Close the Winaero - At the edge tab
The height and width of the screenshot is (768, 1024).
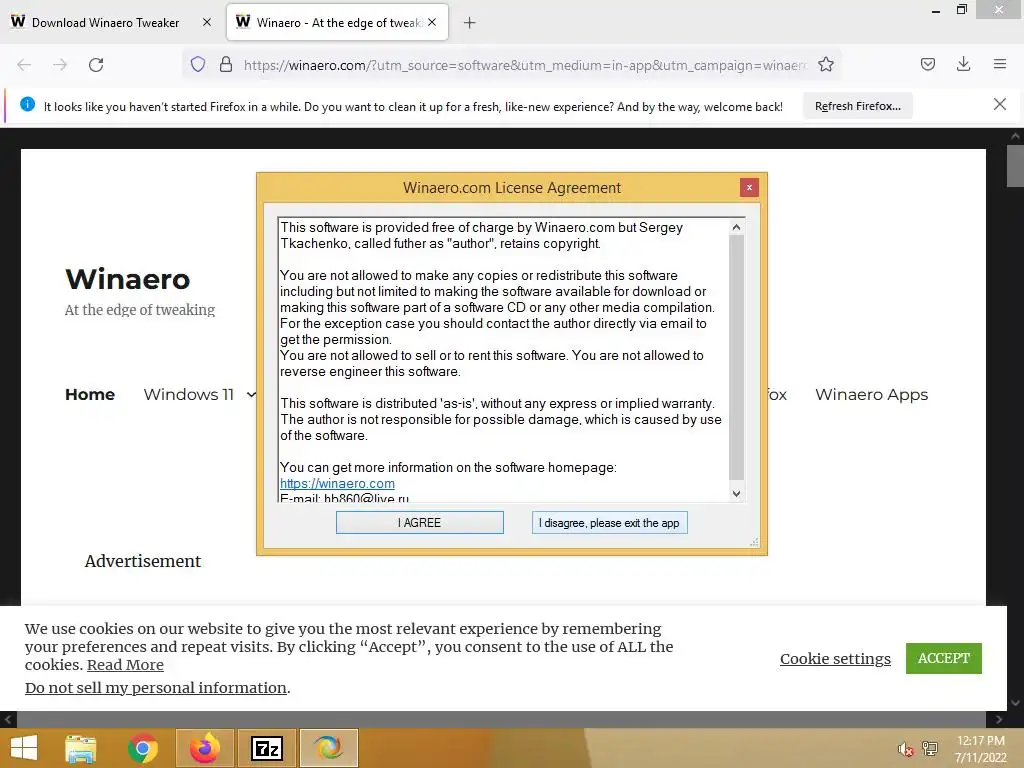[432, 22]
